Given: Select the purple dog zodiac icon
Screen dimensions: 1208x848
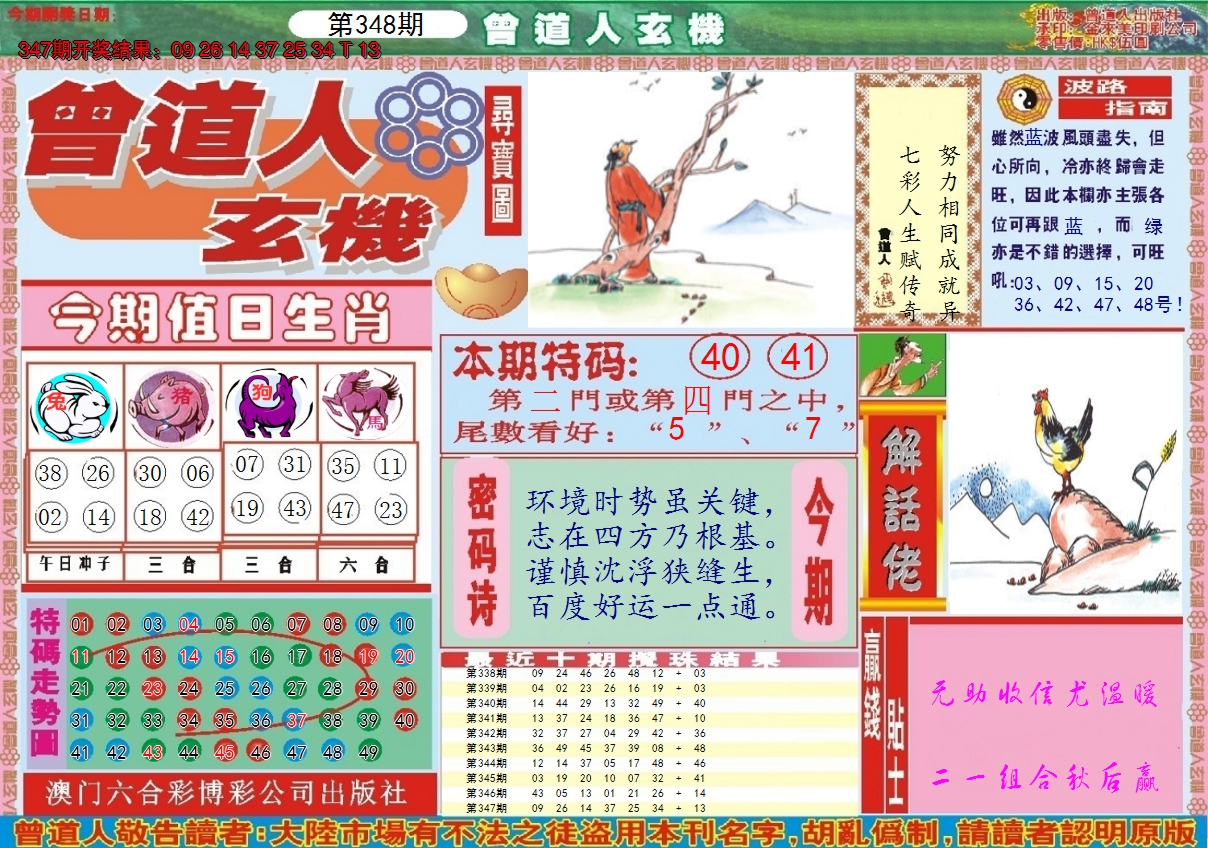Looking at the screenshot, I should [267, 404].
